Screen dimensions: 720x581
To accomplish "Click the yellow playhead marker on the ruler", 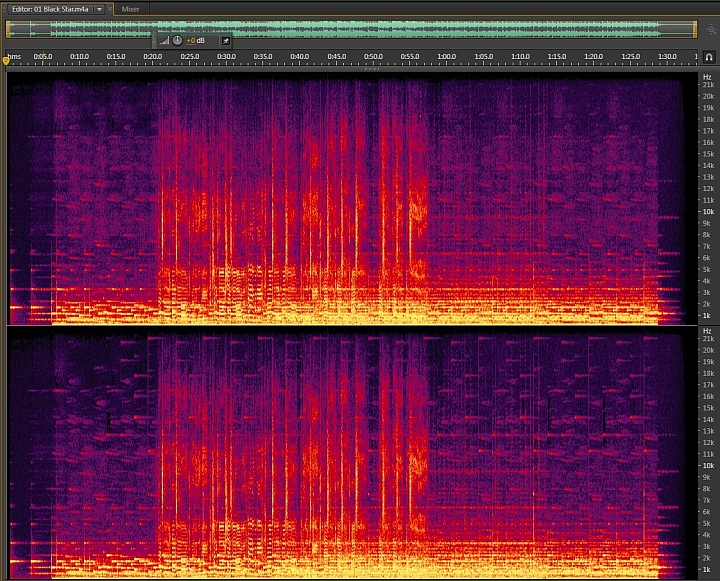I will click(6, 60).
